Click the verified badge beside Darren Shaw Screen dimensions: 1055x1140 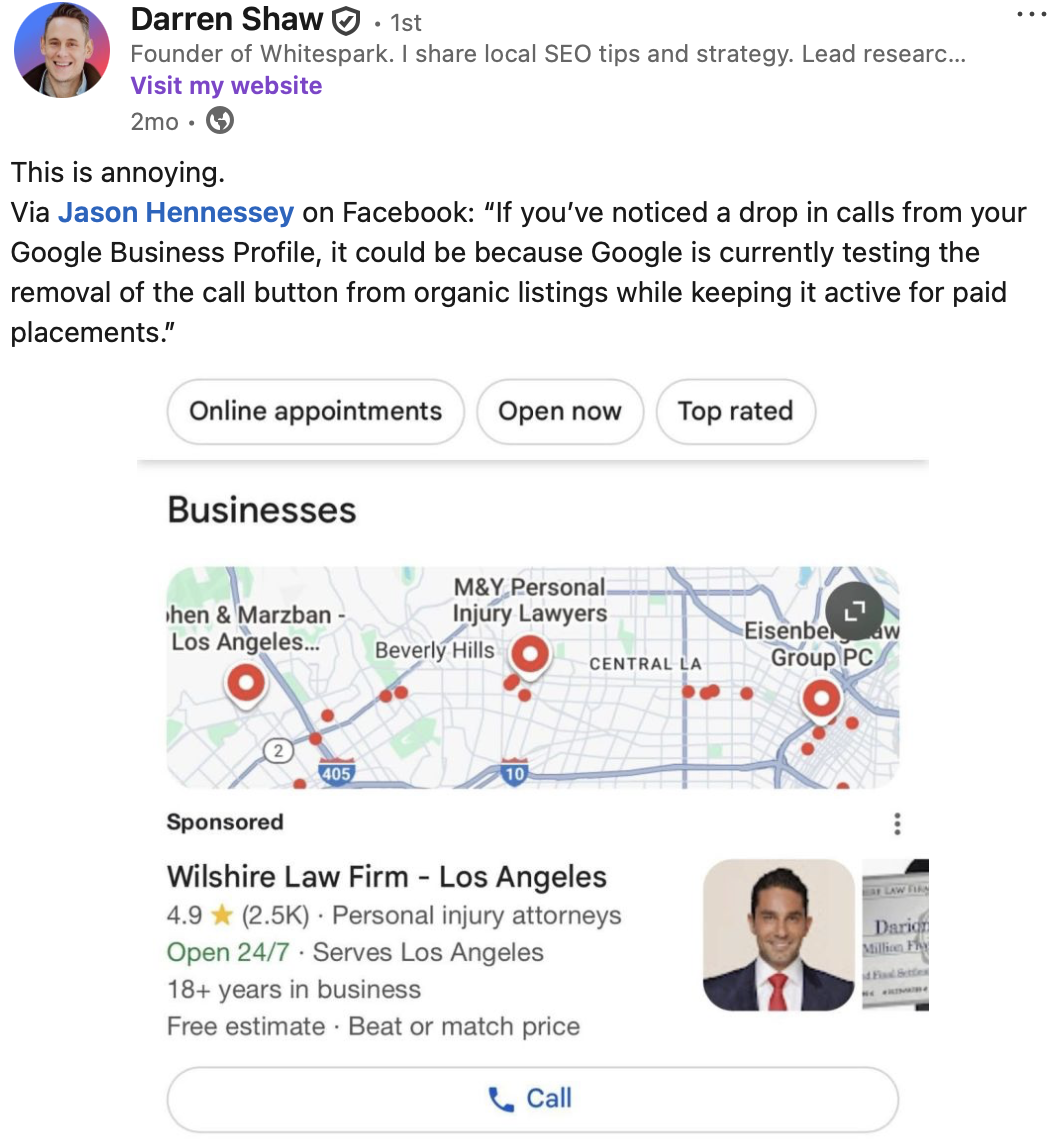coord(345,20)
